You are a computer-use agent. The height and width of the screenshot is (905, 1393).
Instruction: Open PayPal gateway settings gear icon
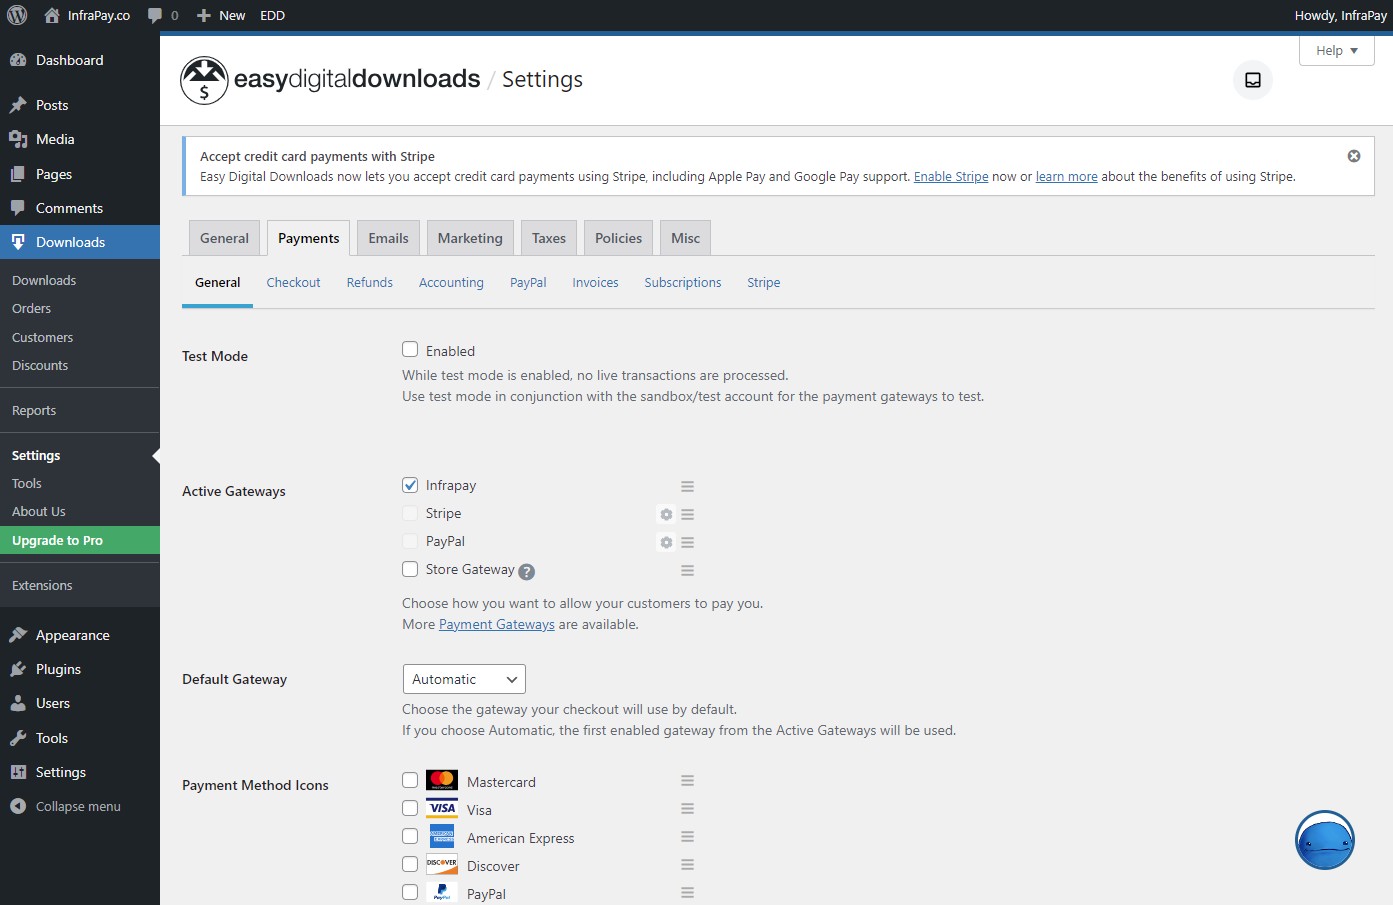666,542
